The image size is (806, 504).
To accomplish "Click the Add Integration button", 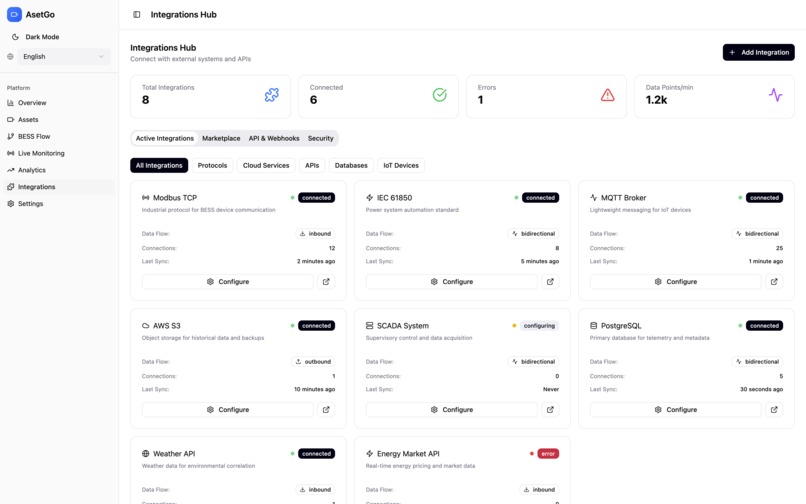I will tap(758, 52).
